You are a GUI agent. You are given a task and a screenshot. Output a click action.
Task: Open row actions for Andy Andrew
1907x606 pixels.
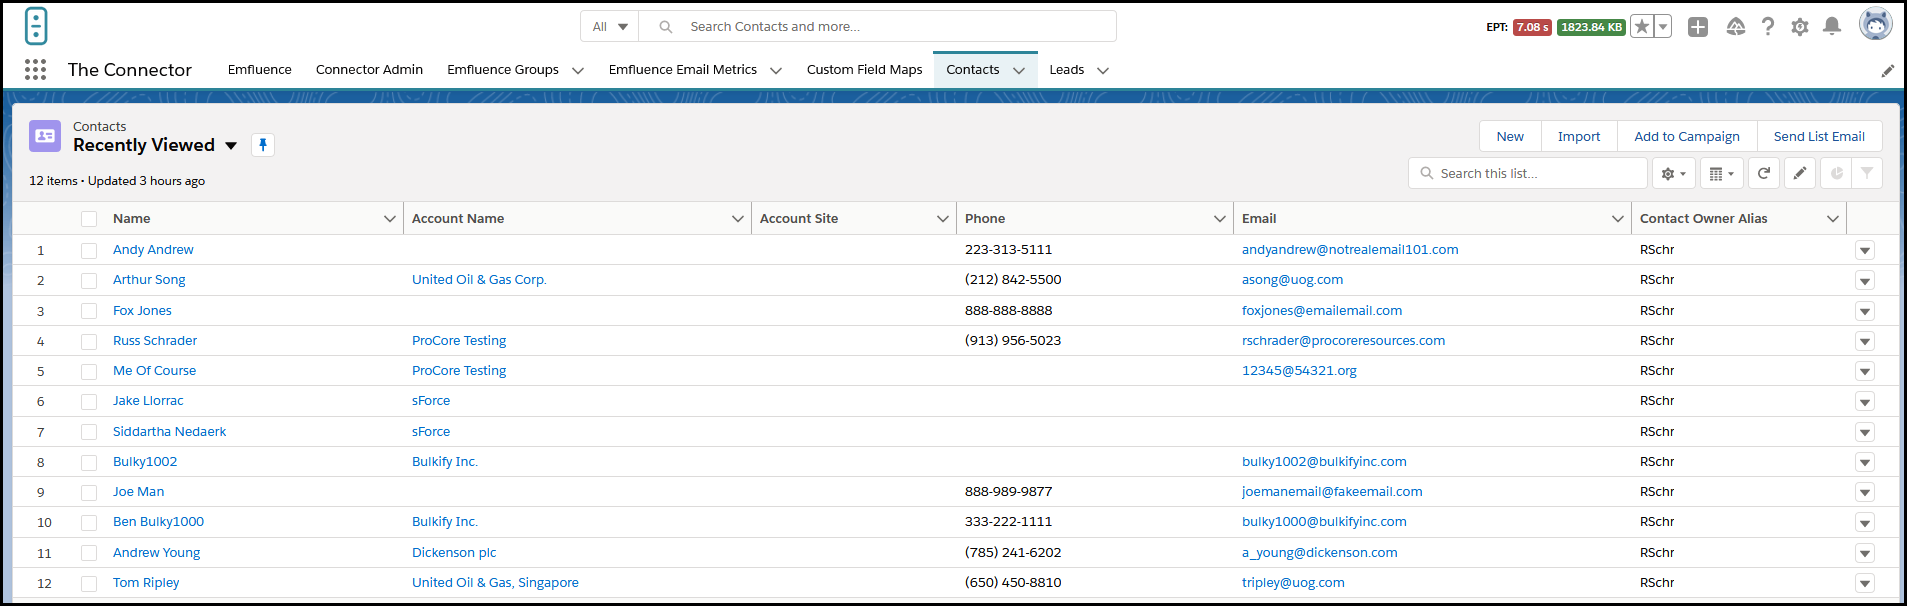1865,250
